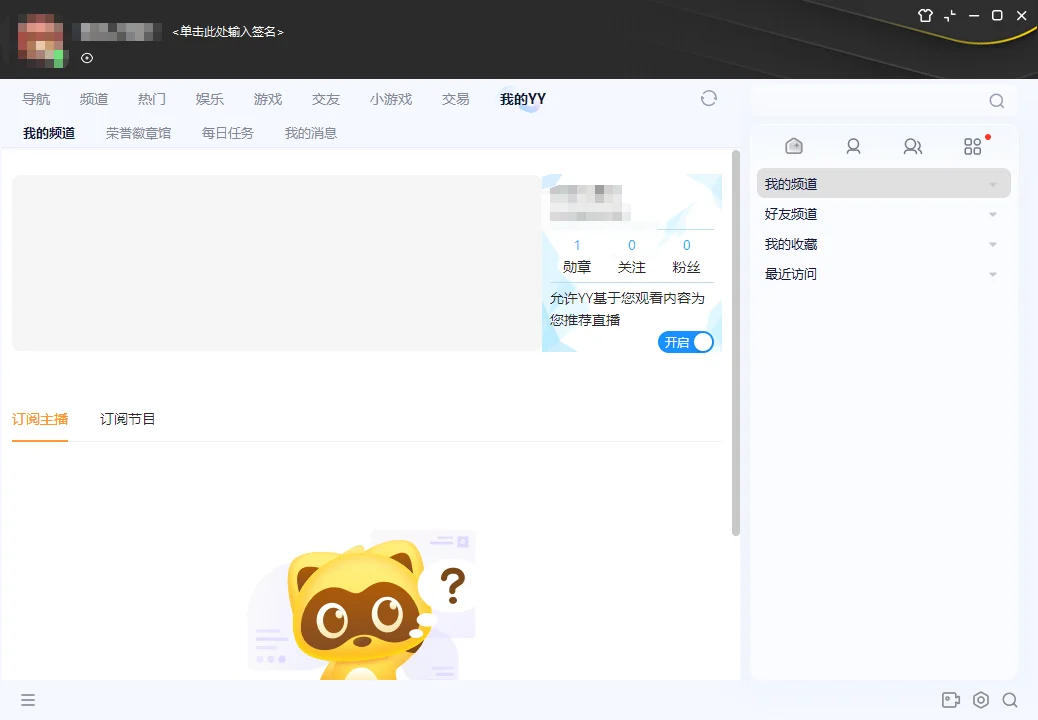Viewport: 1038px width, 720px height.
Task: Open the hexagon settings icon at bottom
Action: pos(981,699)
